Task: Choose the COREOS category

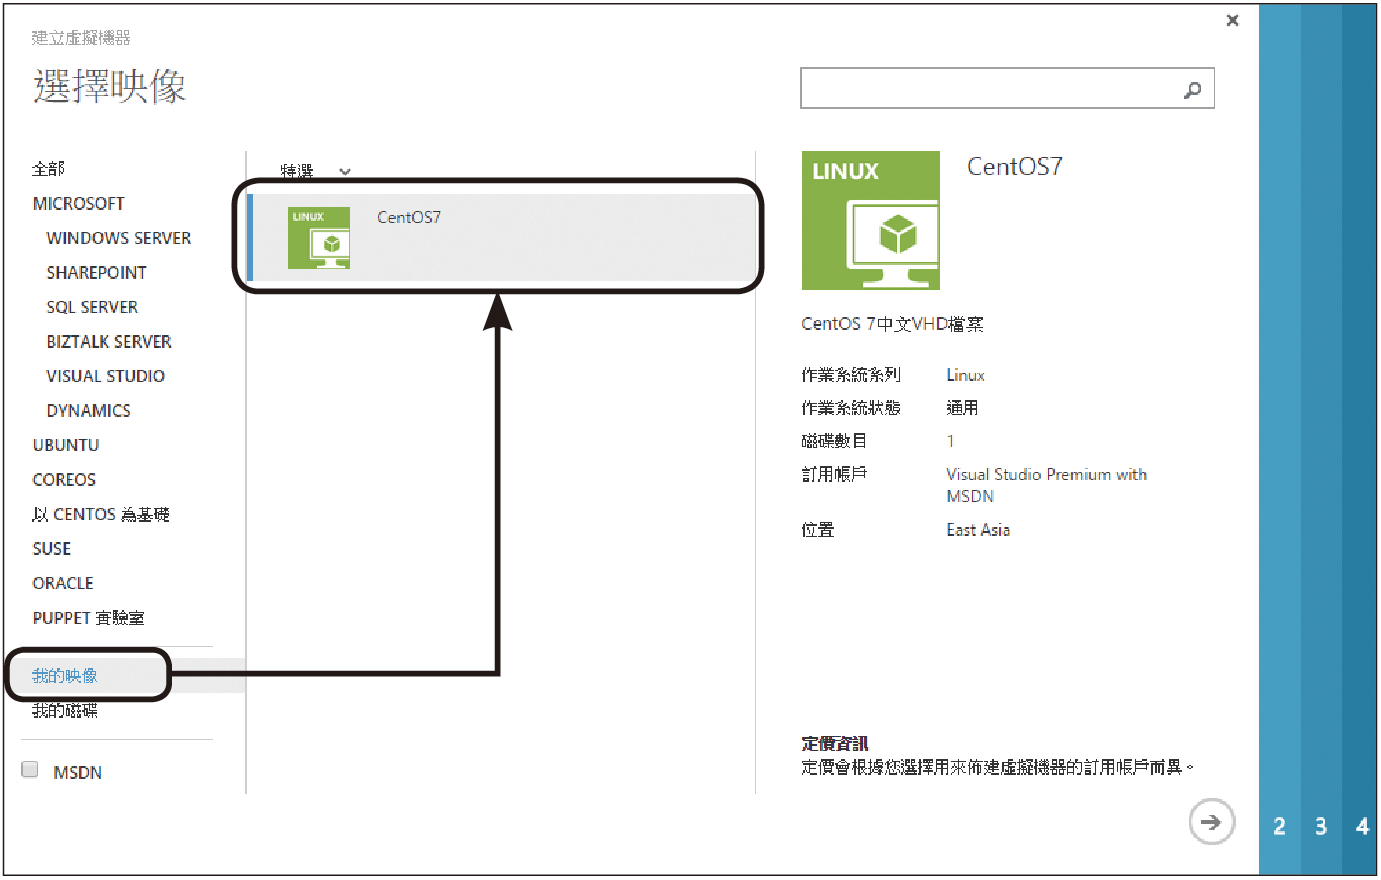Action: [x=64, y=479]
